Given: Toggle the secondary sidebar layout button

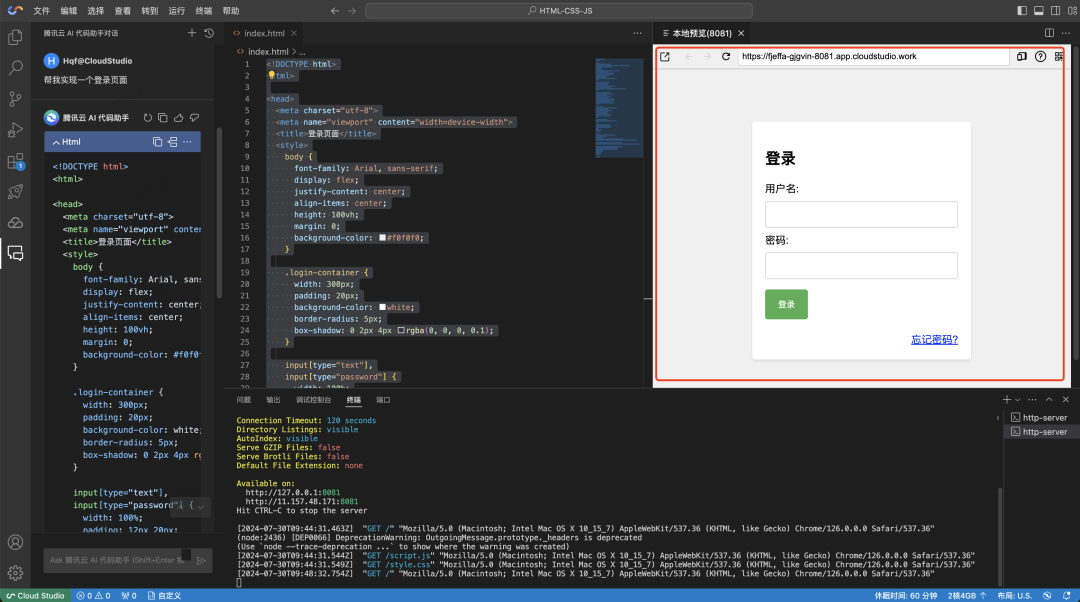Looking at the screenshot, I should click(x=1055, y=10).
